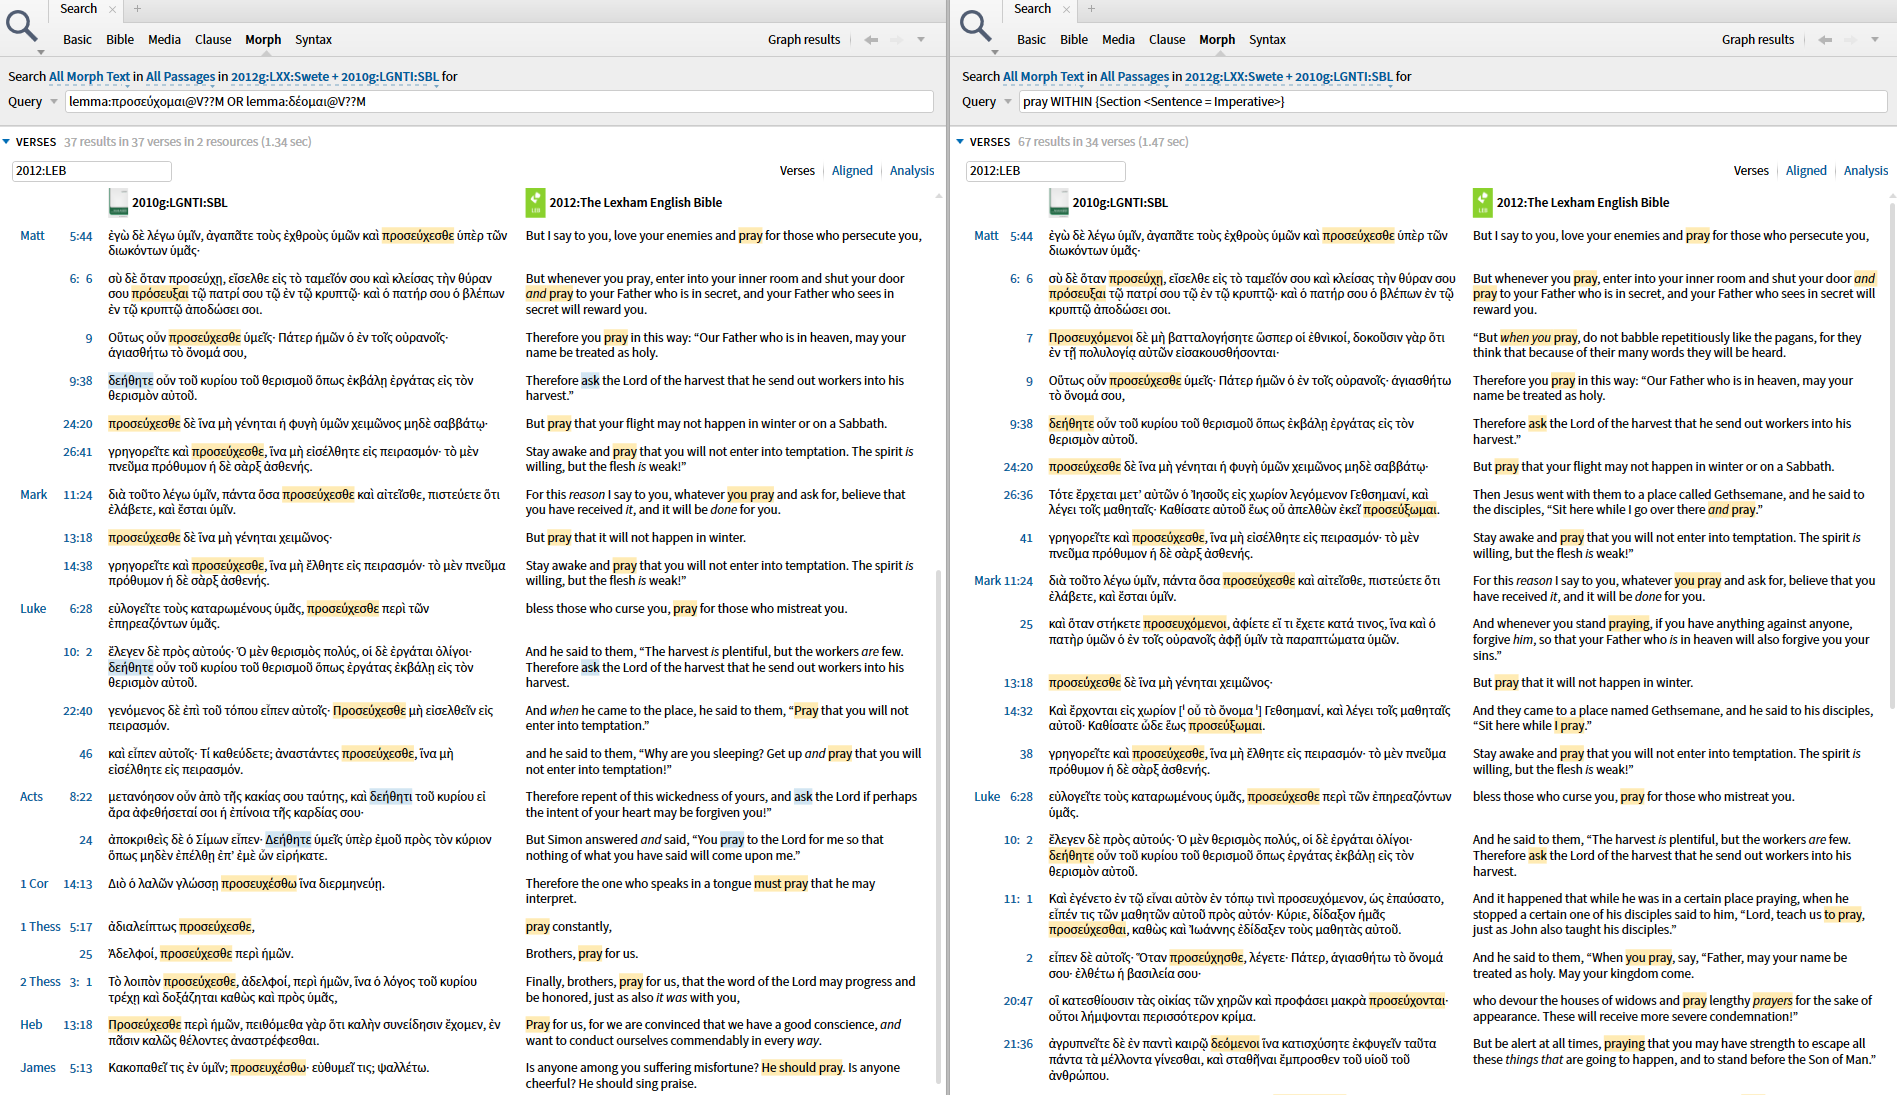Switch to the Basic search type, left panel
The height and width of the screenshot is (1095, 1897).
coord(77,40)
